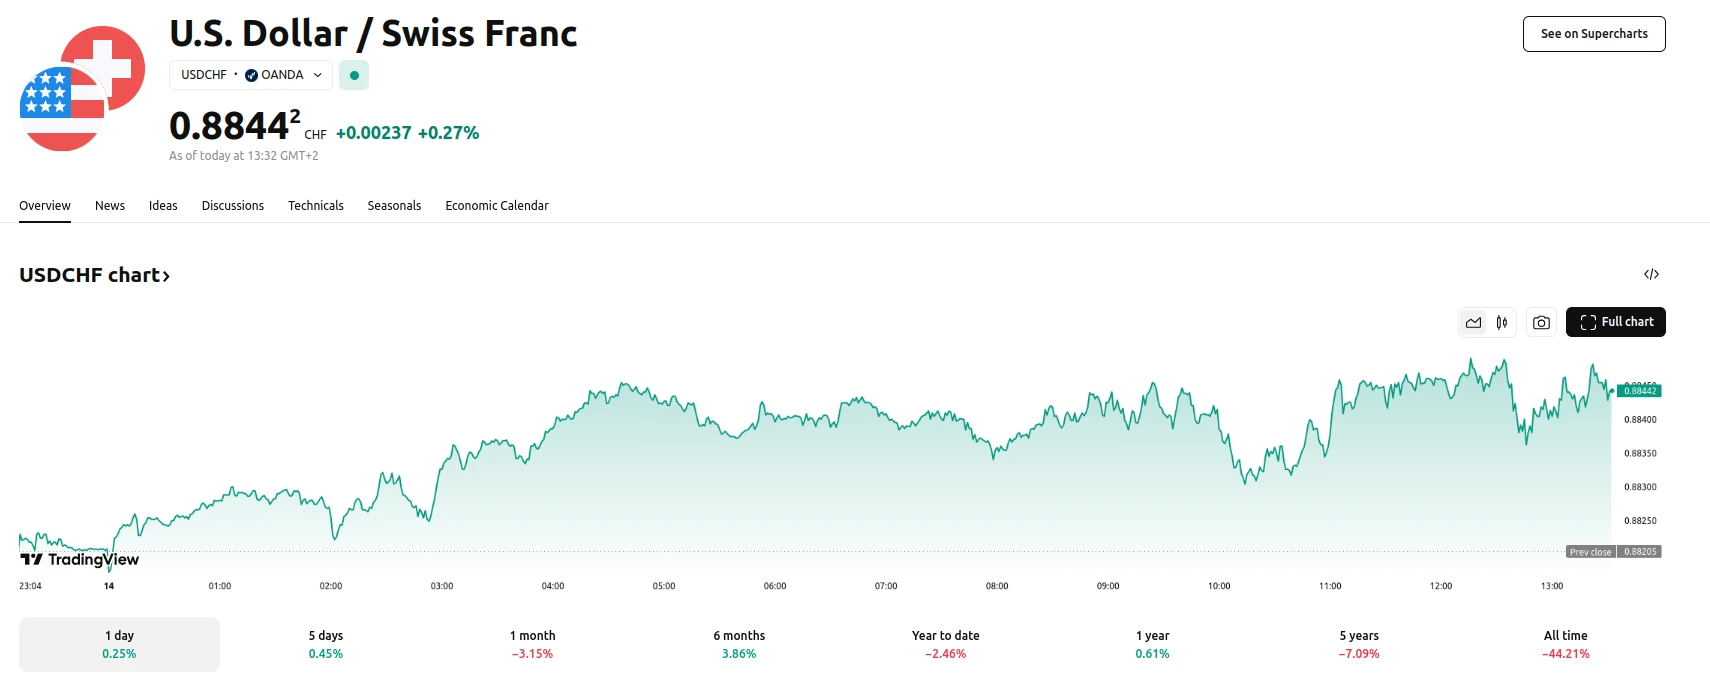Click the TradingView logo on chart
The image size is (1710, 679).
click(80, 559)
